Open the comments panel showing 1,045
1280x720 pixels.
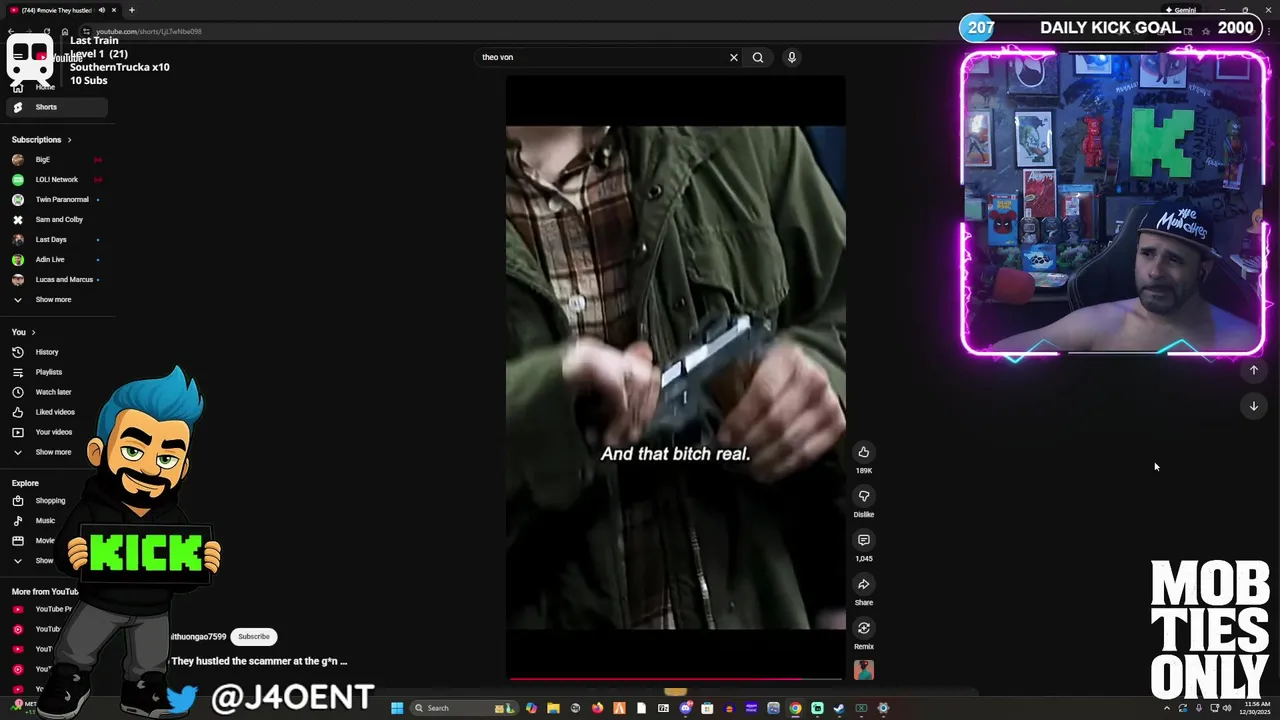click(864, 540)
